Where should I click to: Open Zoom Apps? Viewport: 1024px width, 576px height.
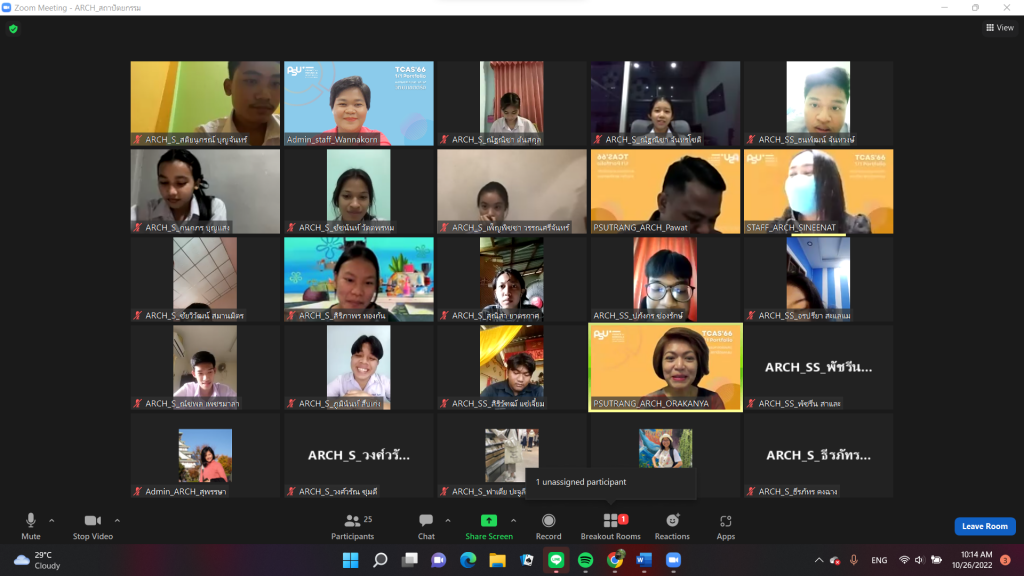[x=726, y=525]
